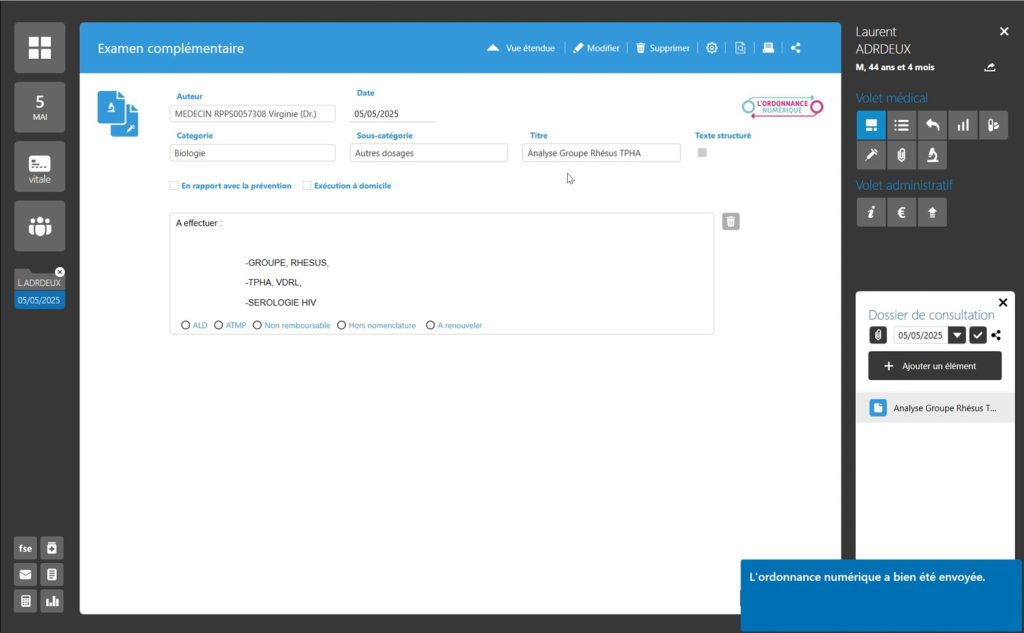
Task: Click the euro icon in Volet administratif
Action: (x=901, y=212)
